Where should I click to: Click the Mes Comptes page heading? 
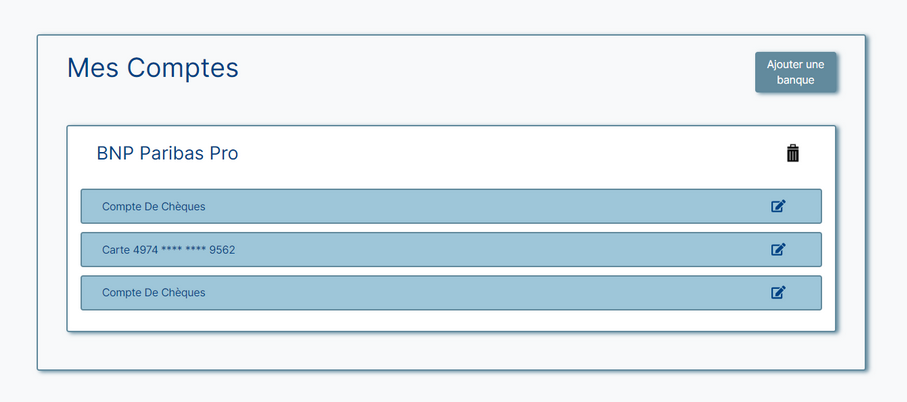153,68
